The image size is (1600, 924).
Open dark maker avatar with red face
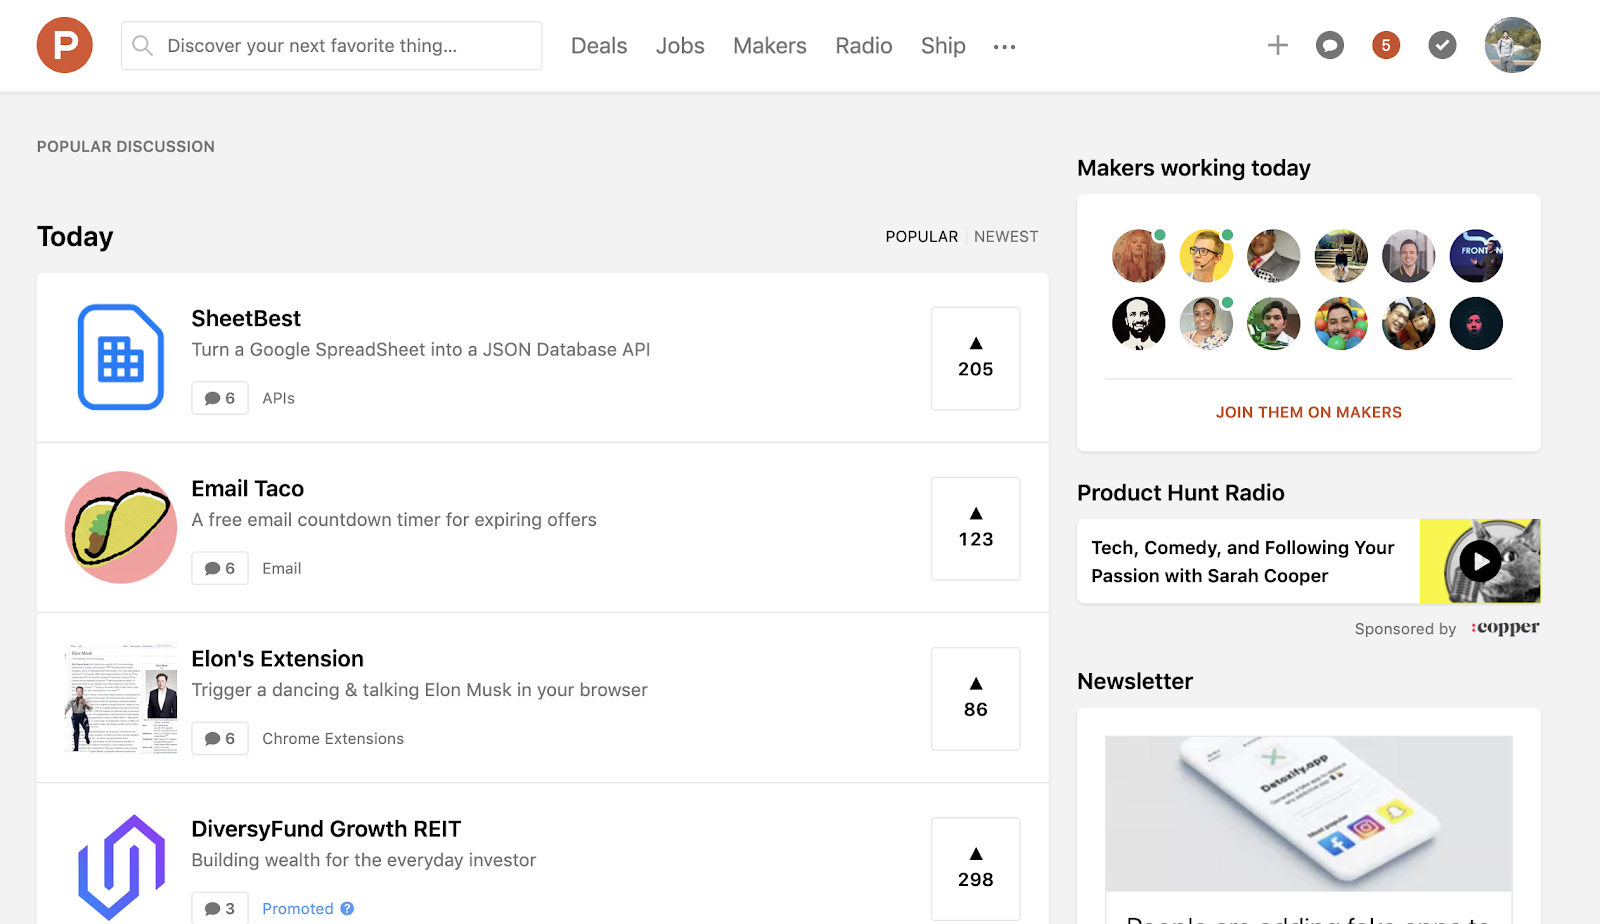coord(1476,323)
